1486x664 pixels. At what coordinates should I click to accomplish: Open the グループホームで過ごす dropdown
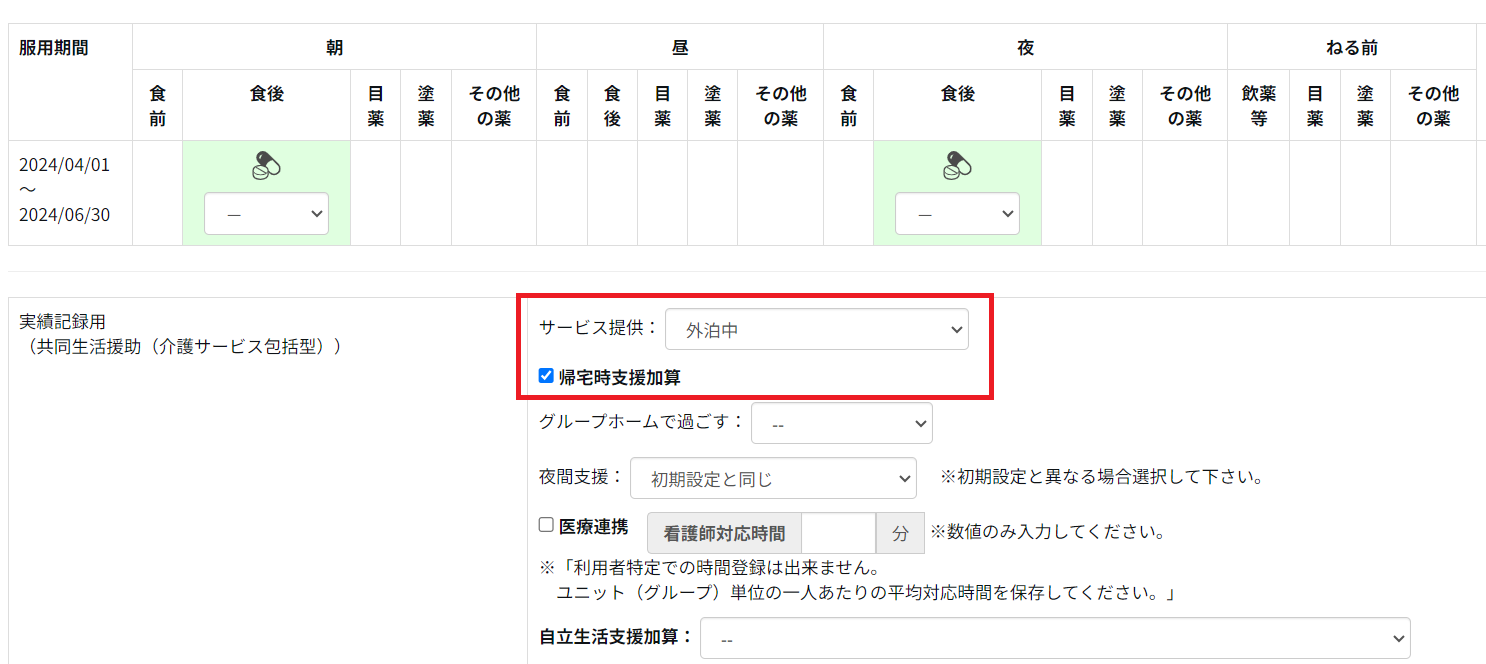tap(841, 423)
